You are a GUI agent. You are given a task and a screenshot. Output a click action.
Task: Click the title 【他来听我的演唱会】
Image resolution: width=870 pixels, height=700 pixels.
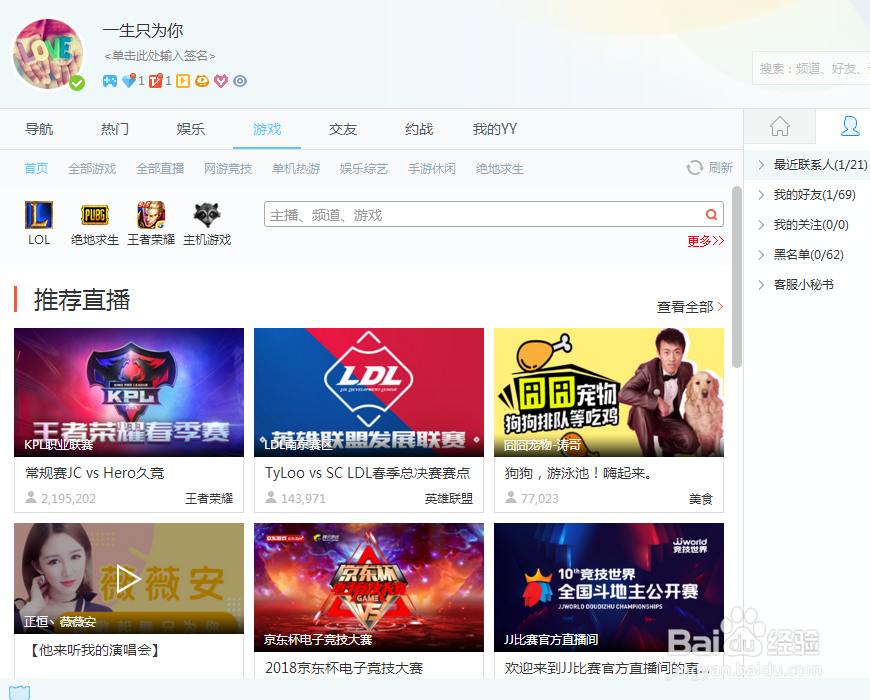(x=95, y=650)
